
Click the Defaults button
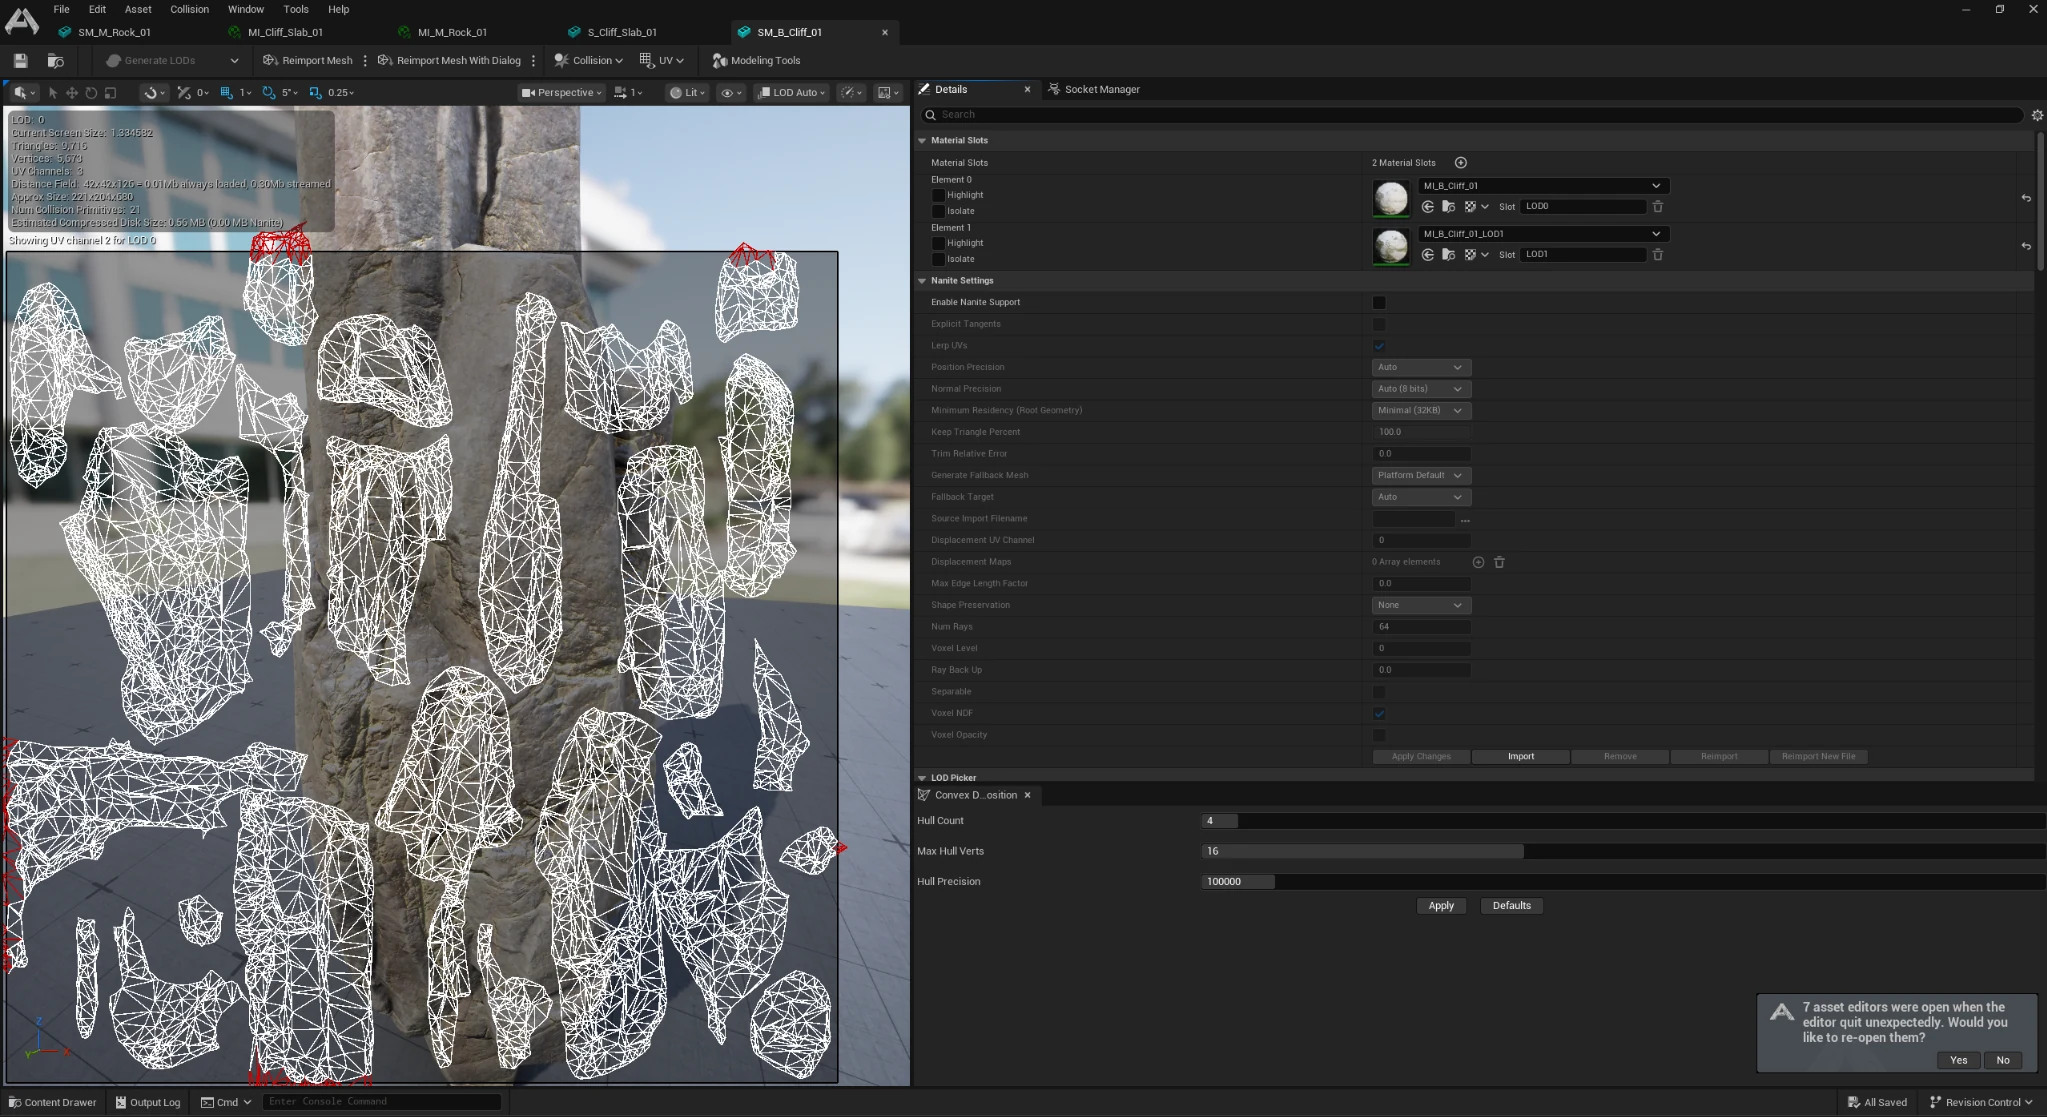tap(1511, 906)
